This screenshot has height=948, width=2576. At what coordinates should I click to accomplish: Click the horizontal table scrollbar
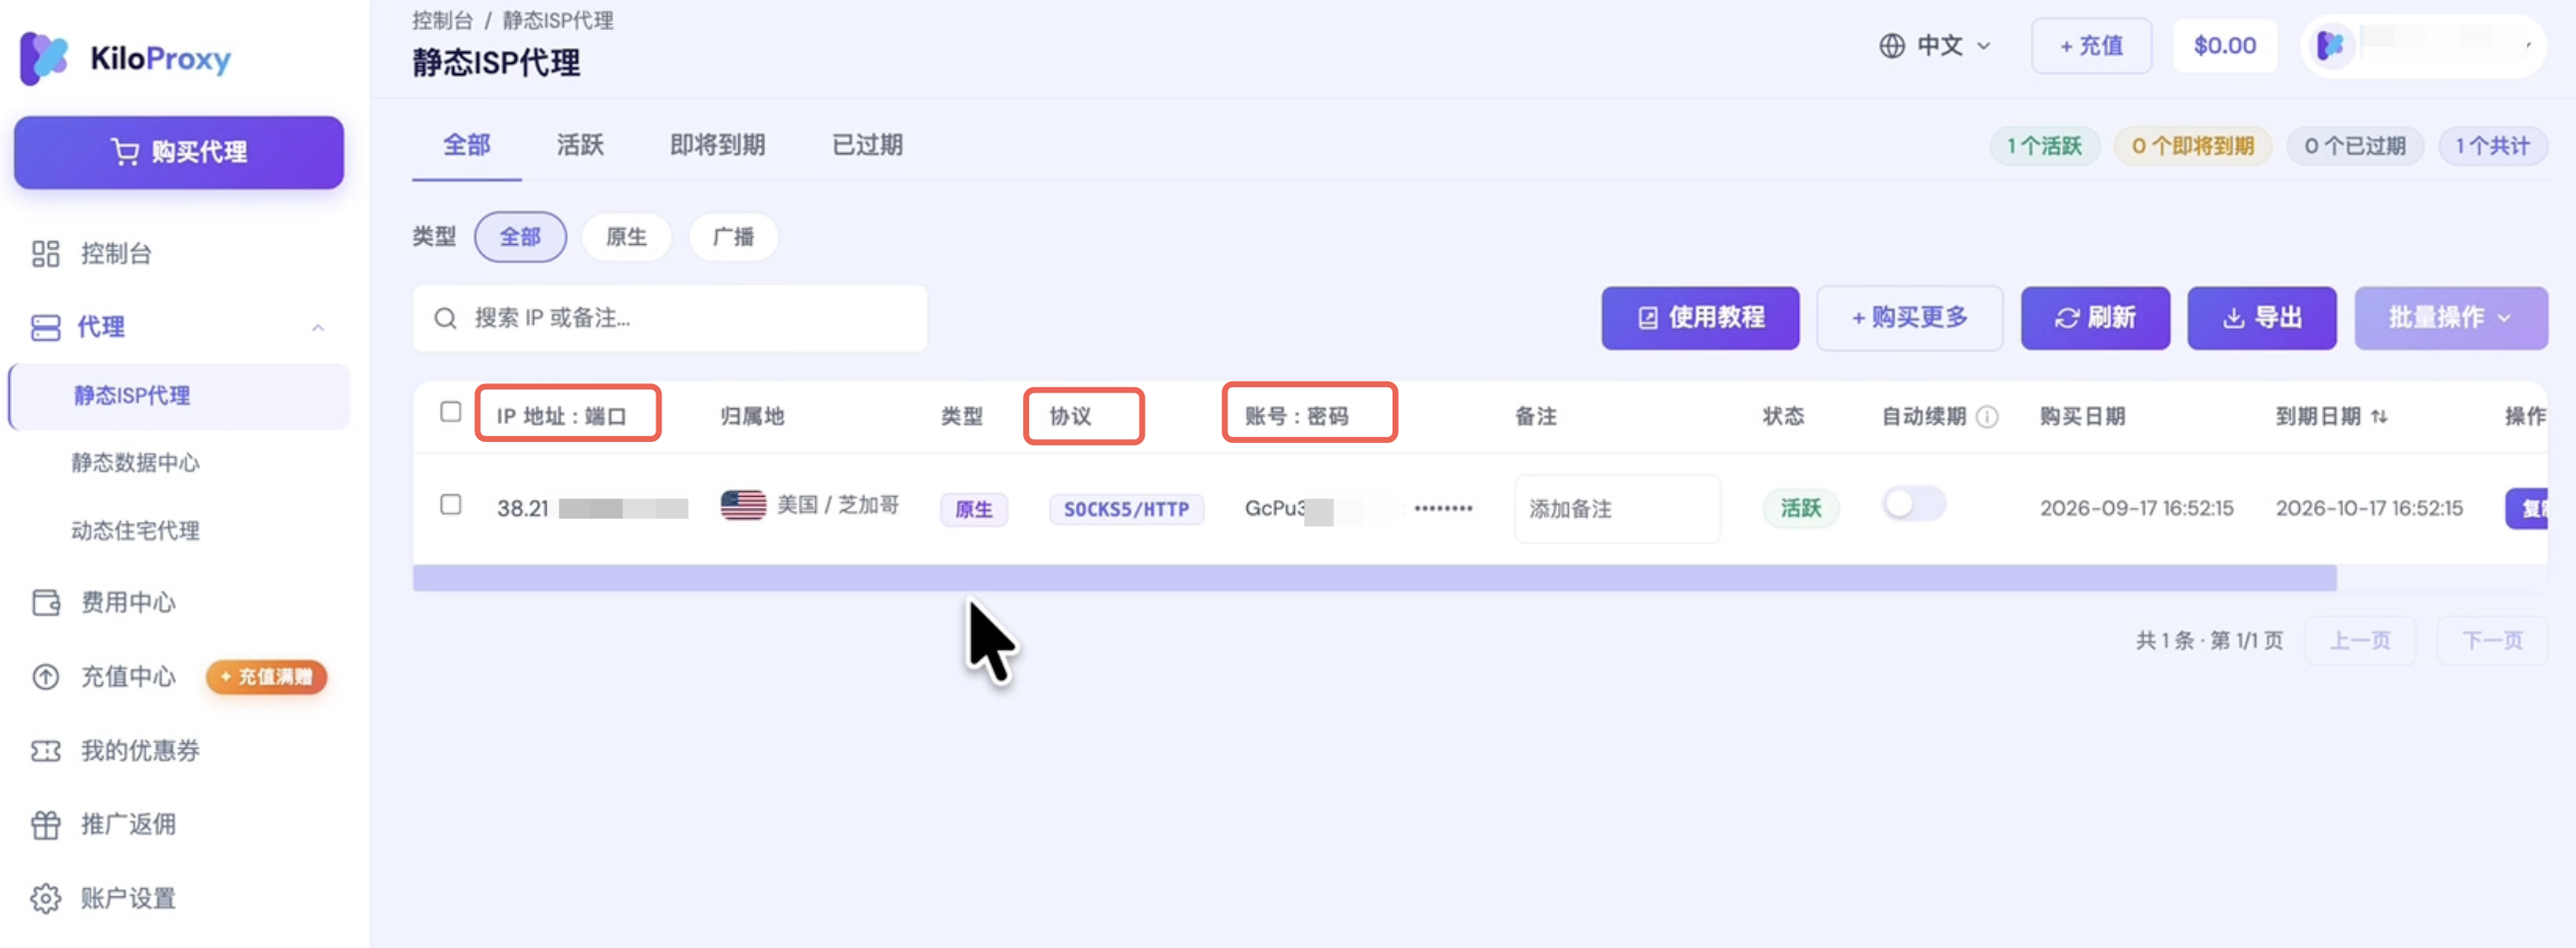(x=1374, y=578)
